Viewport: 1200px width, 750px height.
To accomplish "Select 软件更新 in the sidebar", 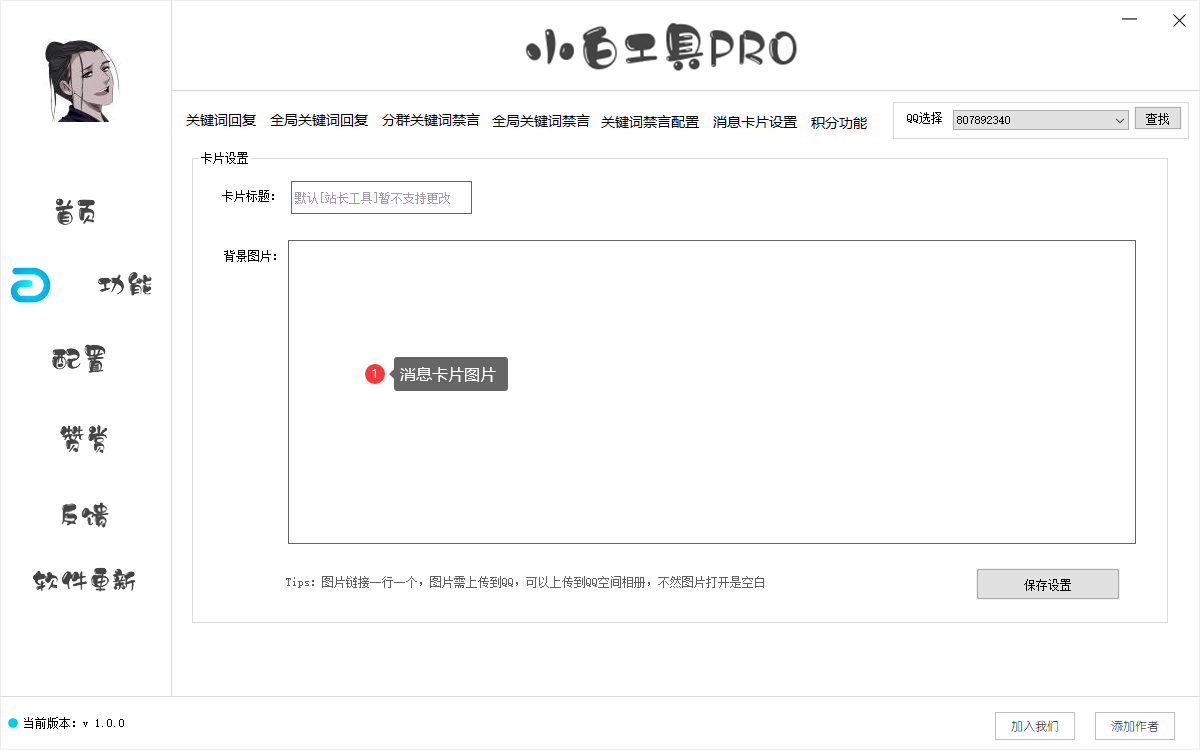I will click(86, 578).
